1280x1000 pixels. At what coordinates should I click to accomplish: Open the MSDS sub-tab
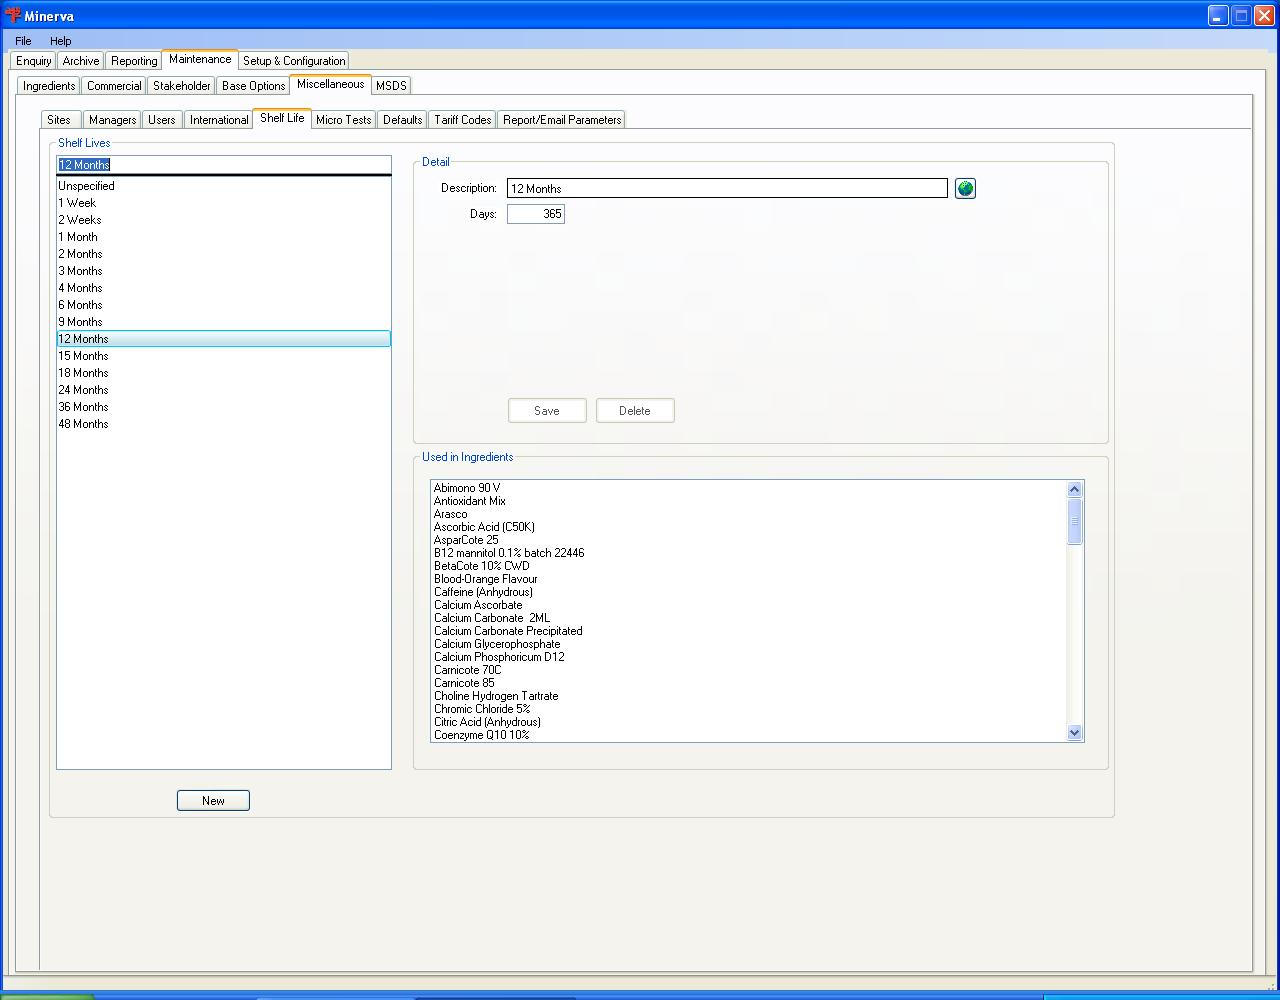[391, 86]
